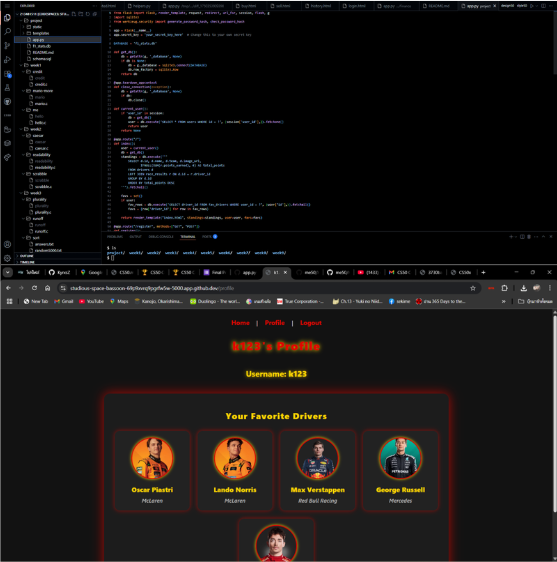
Task: Open the Run and Debug view
Action: pos(7,59)
